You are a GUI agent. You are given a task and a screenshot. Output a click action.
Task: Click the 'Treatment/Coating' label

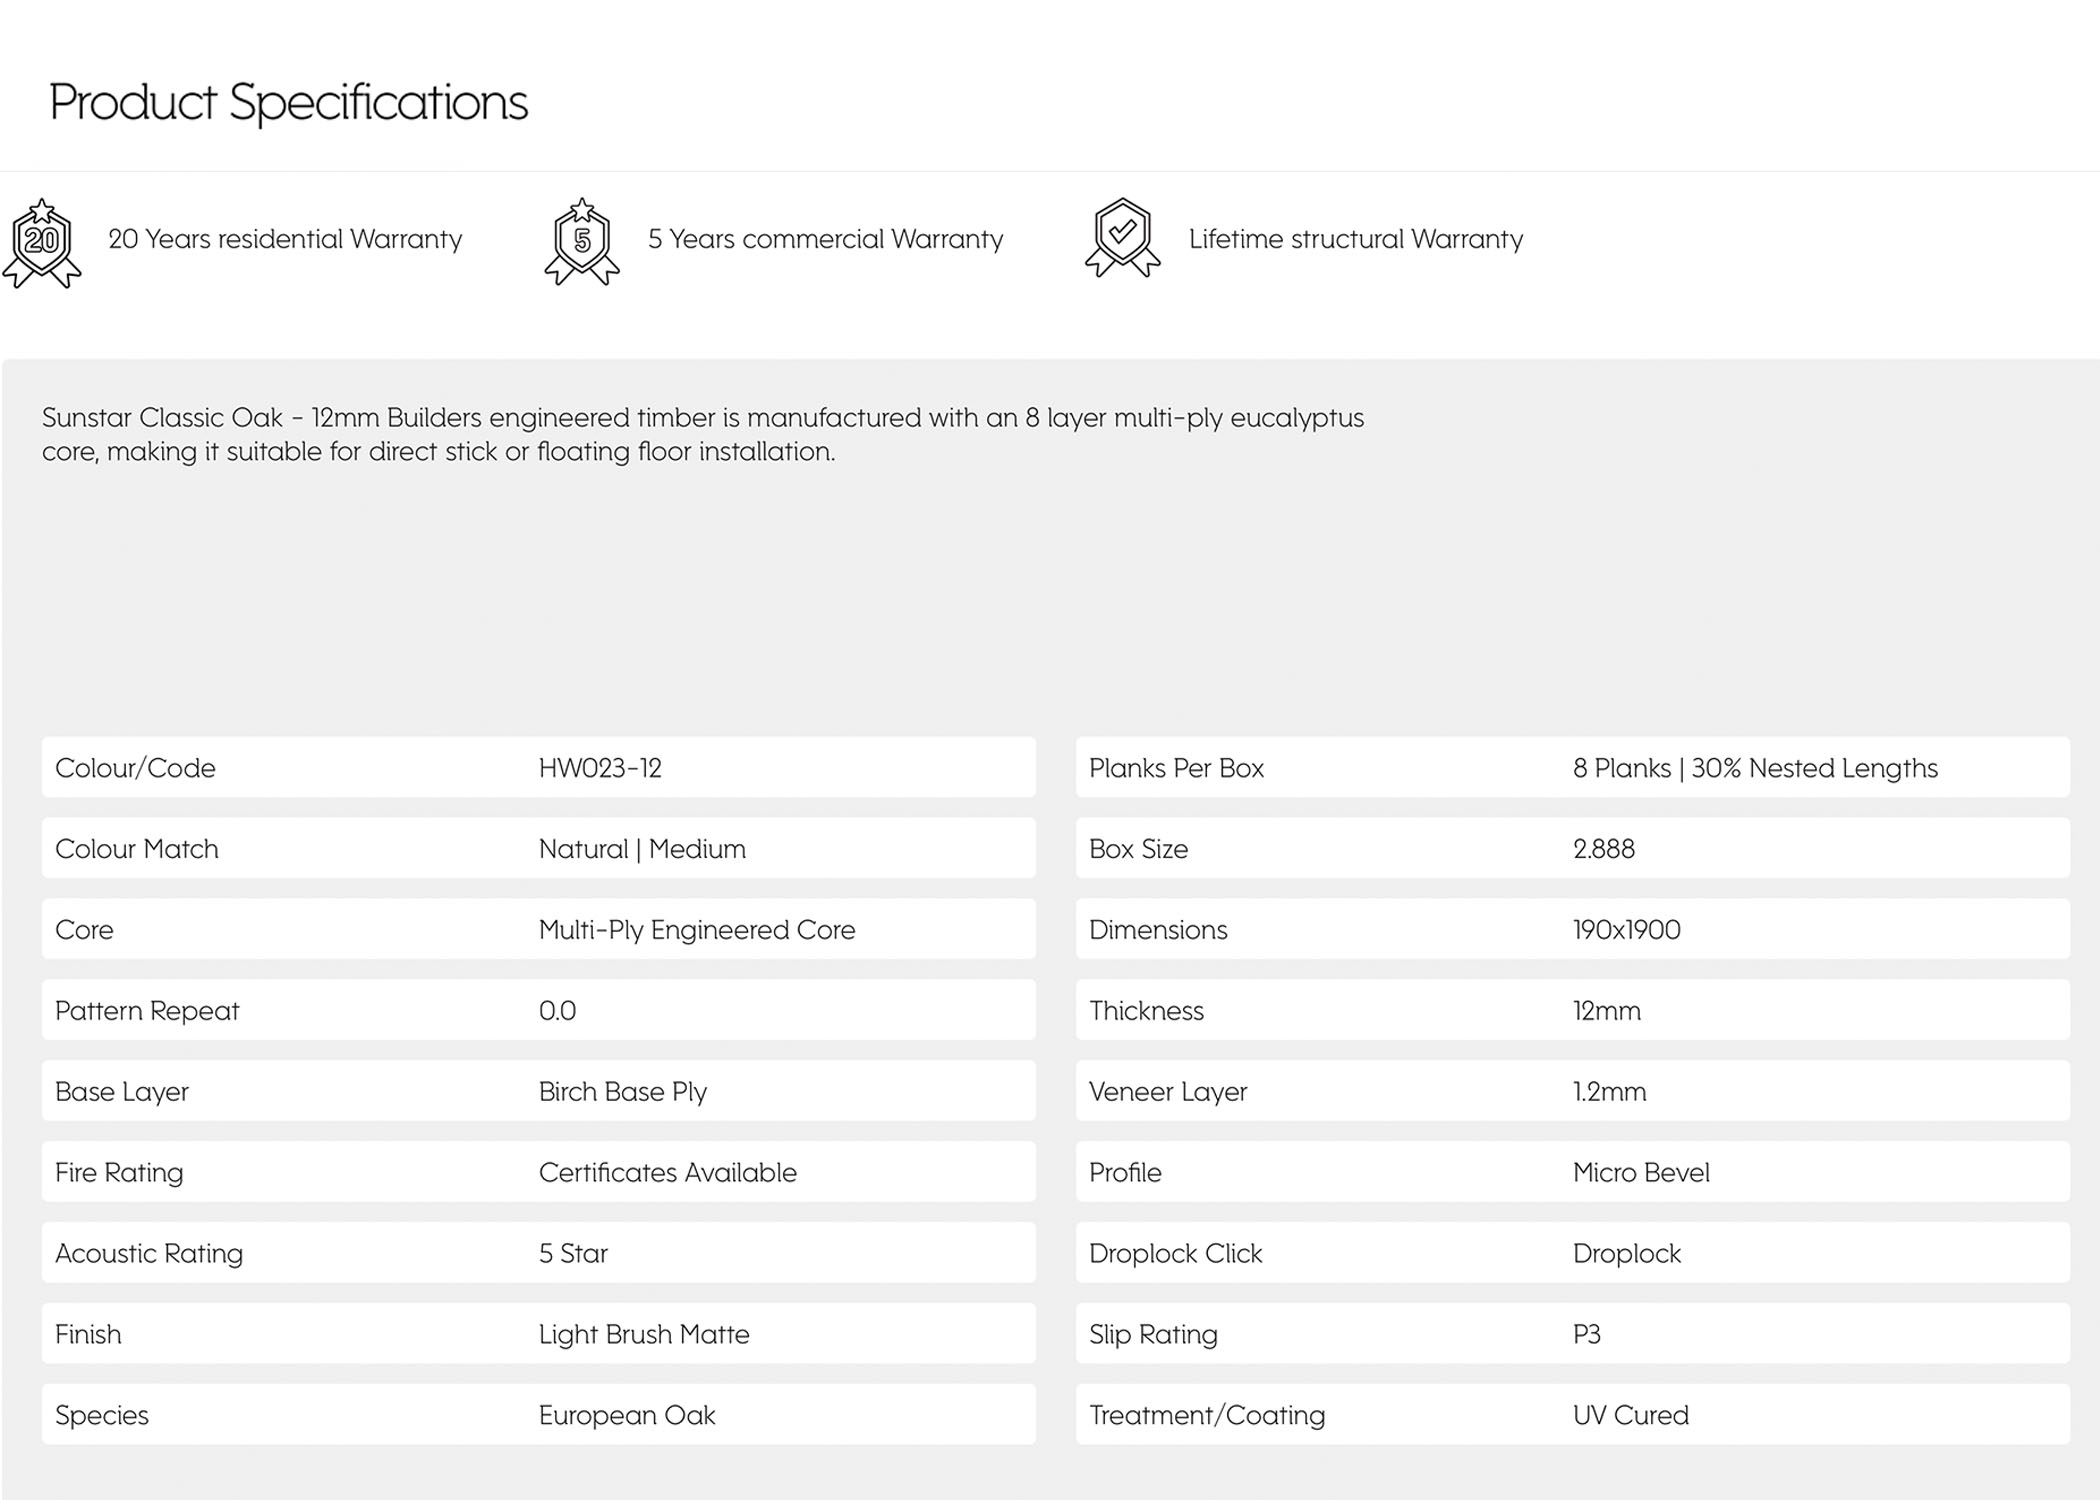click(x=1207, y=1416)
